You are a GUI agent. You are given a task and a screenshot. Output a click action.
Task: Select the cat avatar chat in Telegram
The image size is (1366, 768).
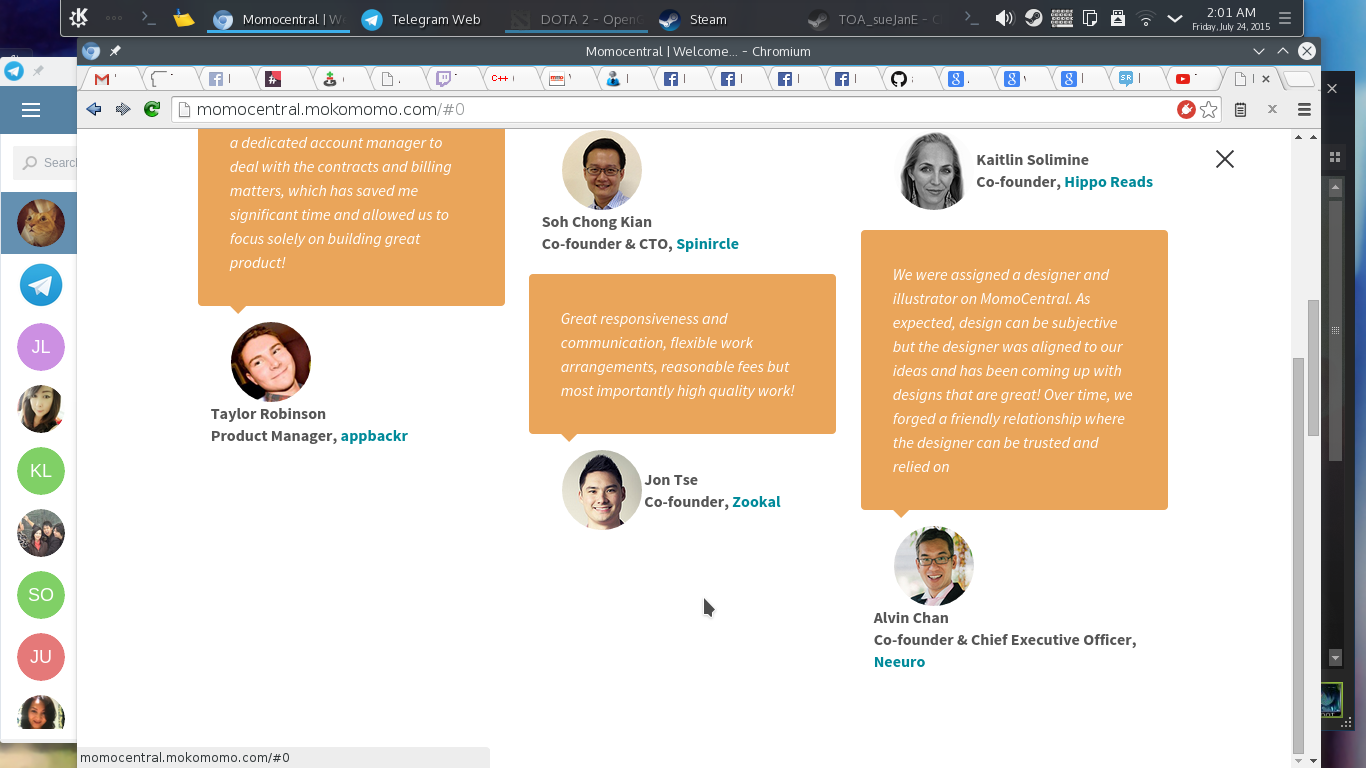(x=41, y=223)
